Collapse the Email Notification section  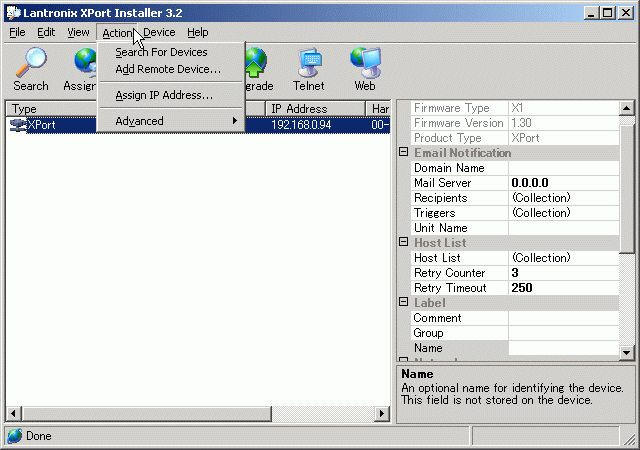point(403,152)
